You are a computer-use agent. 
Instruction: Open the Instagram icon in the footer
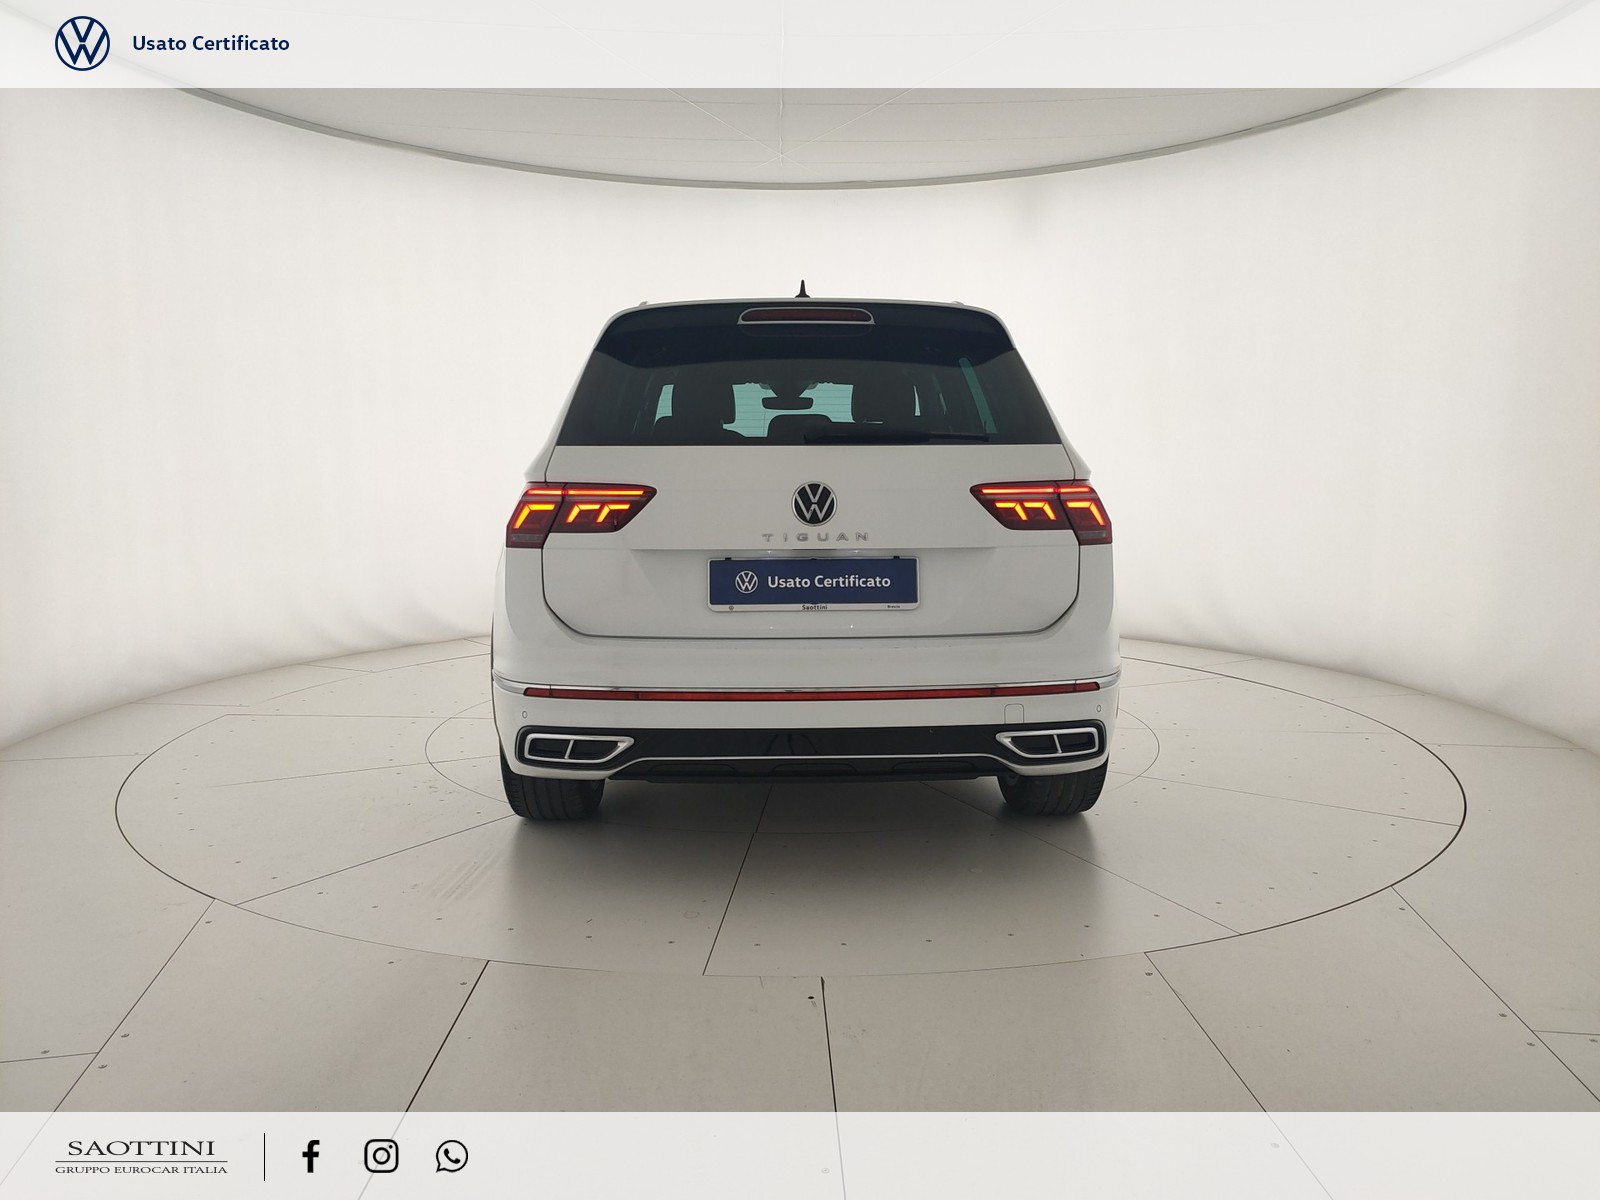coord(381,1156)
